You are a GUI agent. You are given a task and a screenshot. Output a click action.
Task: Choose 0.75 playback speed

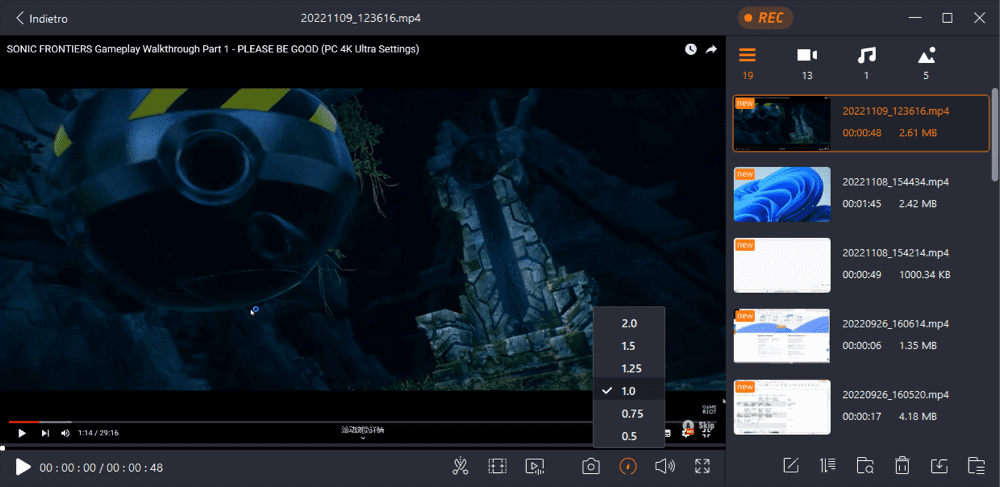629,414
